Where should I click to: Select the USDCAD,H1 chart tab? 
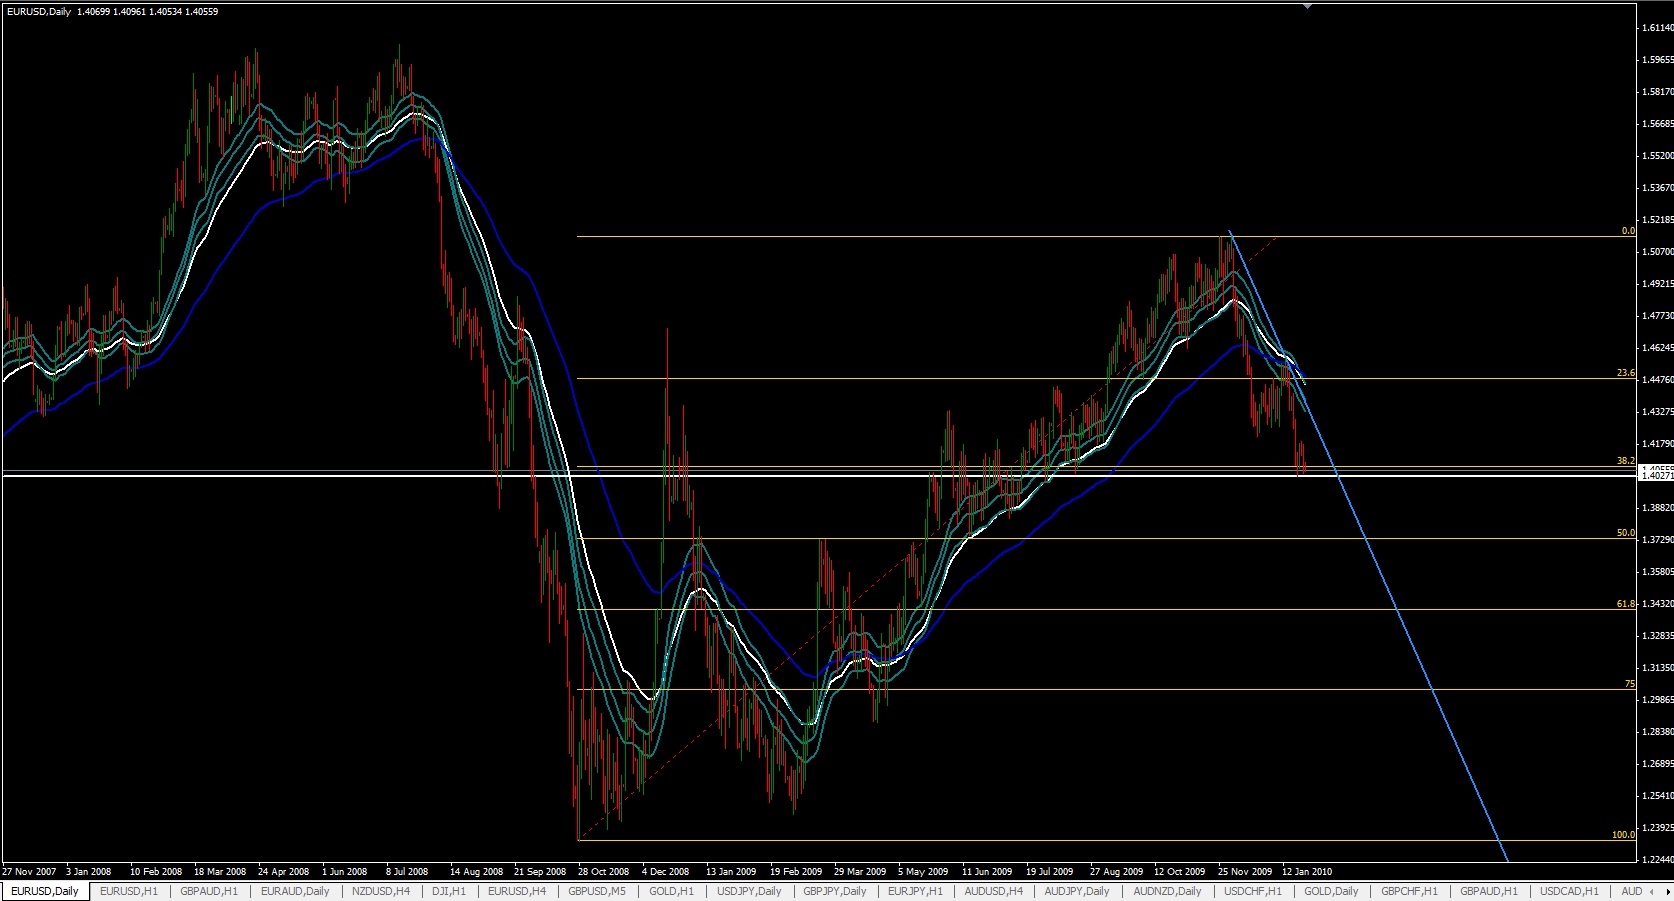point(1569,891)
